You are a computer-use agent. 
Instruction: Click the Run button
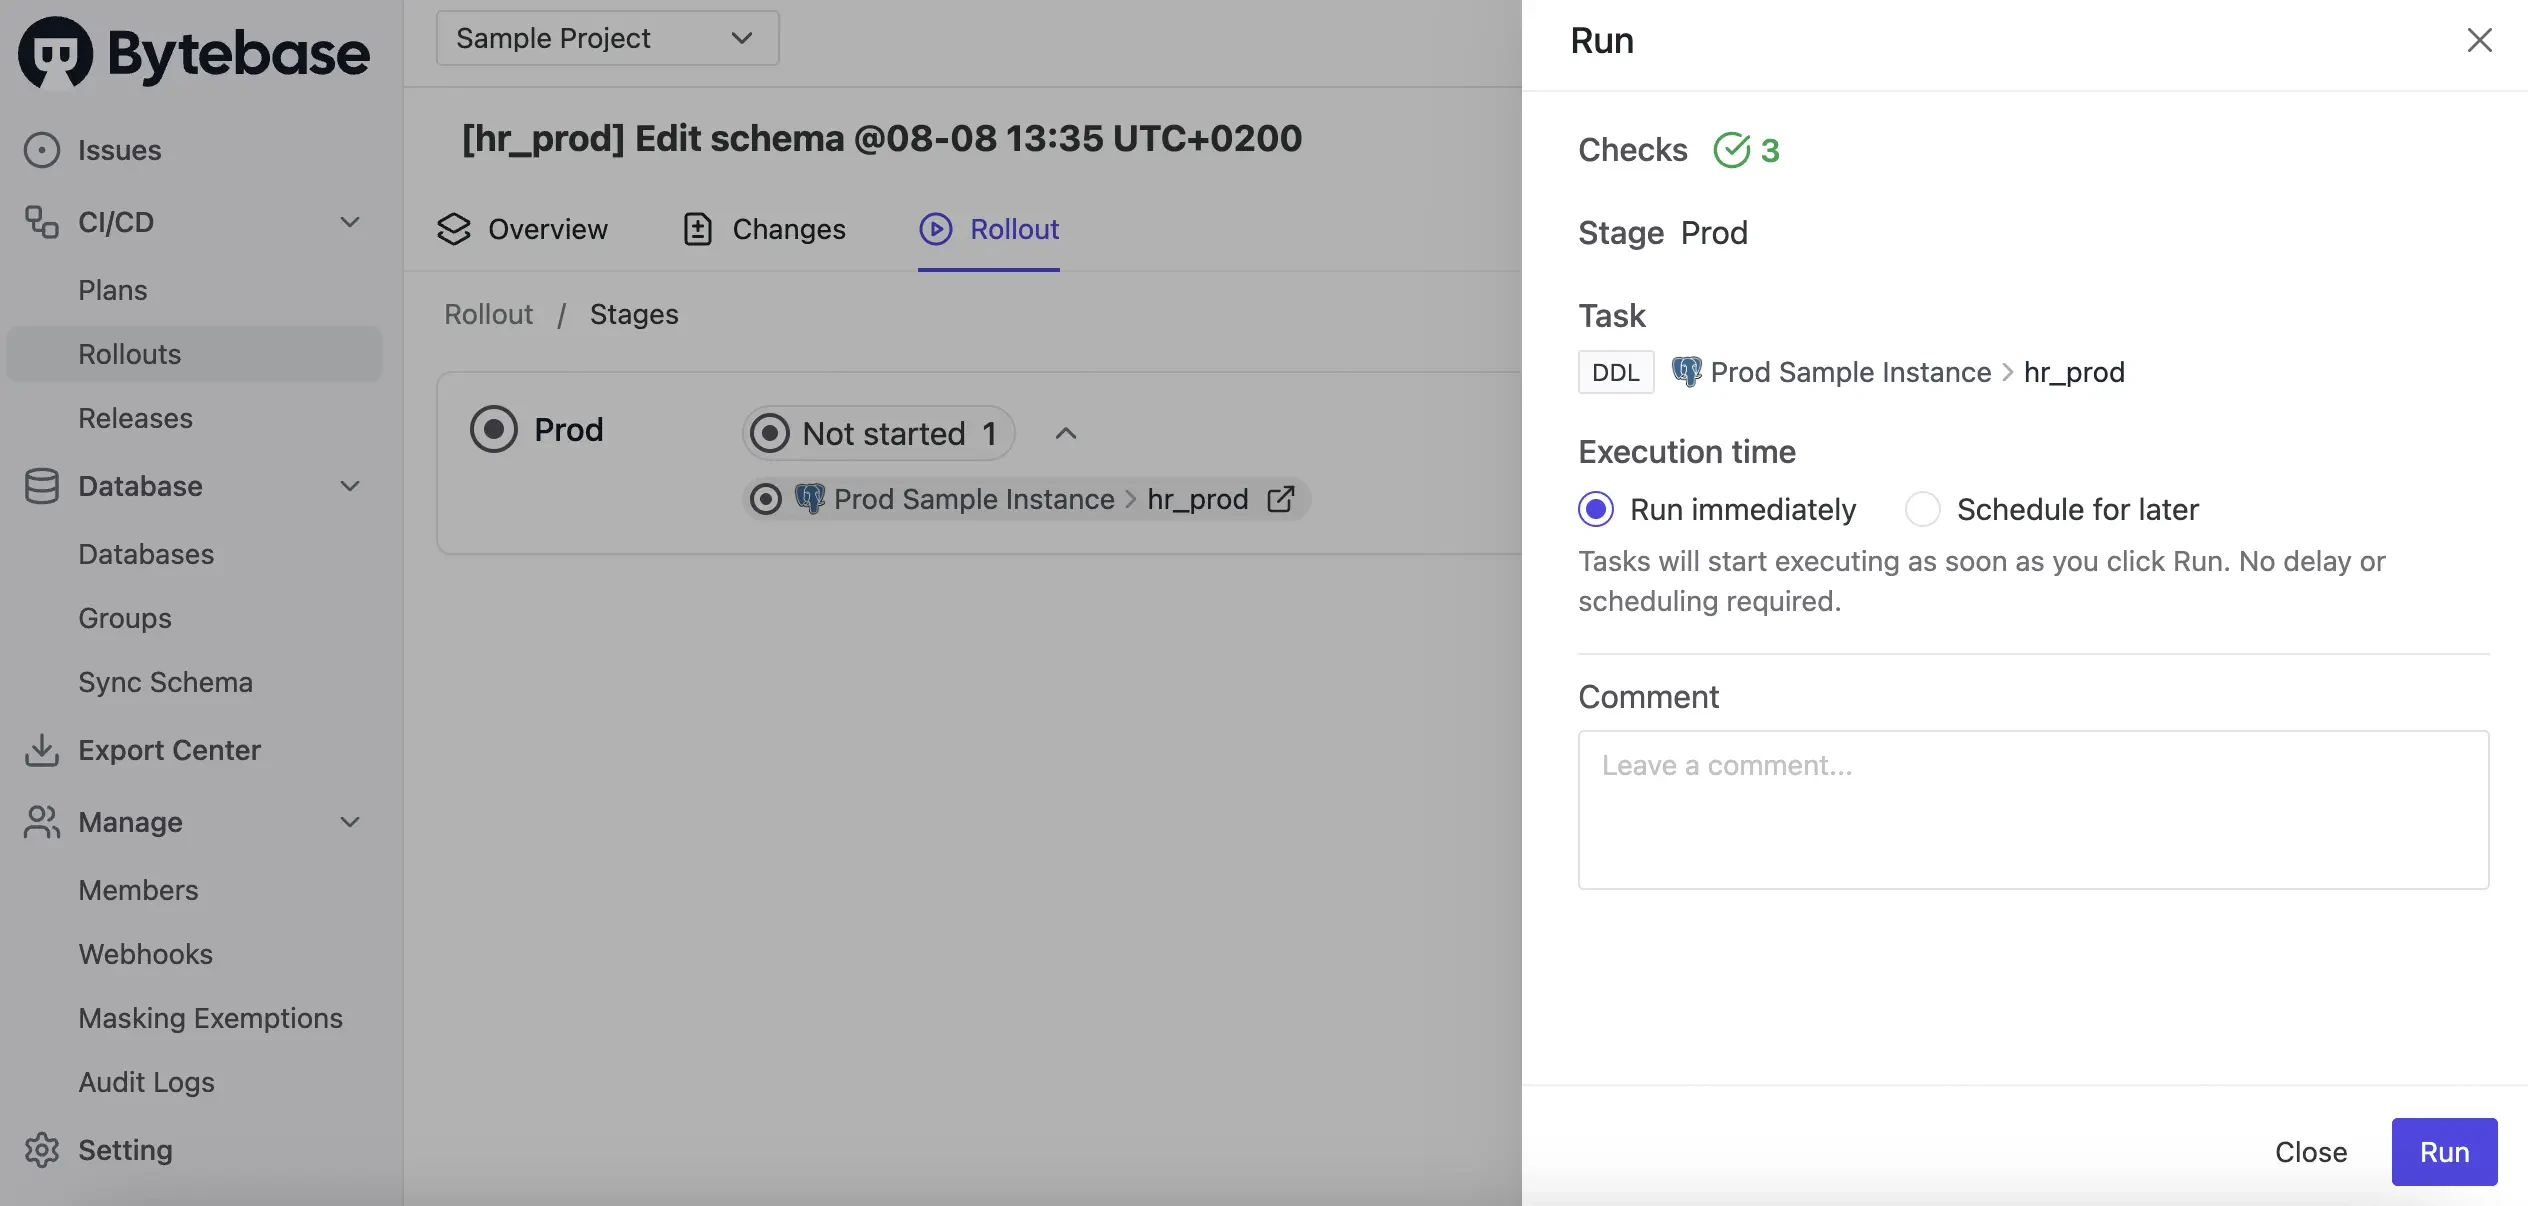point(2443,1151)
